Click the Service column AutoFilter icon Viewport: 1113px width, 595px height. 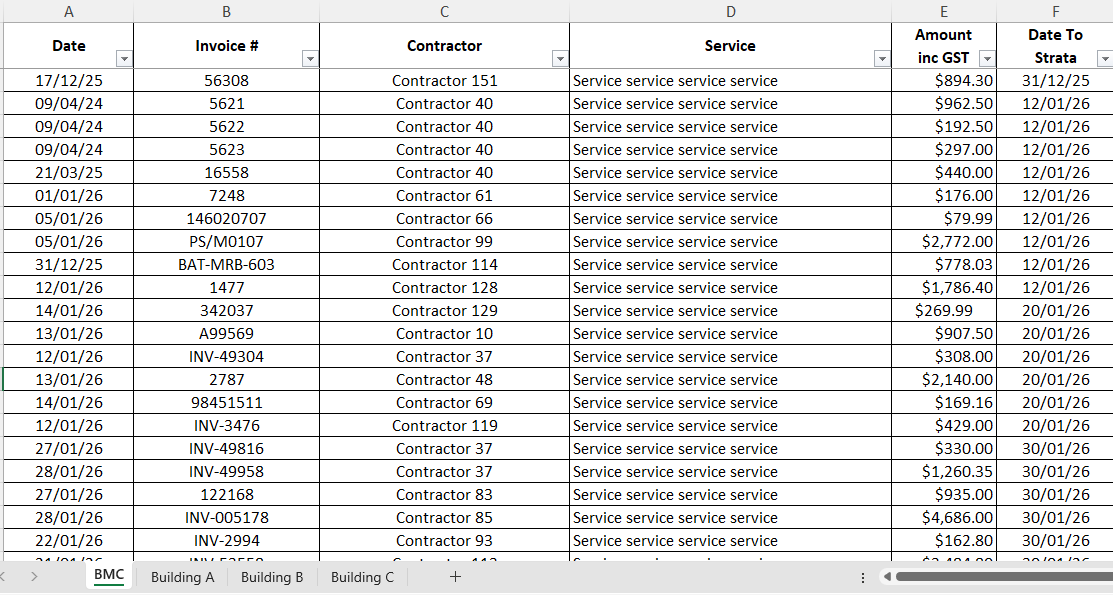(882, 58)
